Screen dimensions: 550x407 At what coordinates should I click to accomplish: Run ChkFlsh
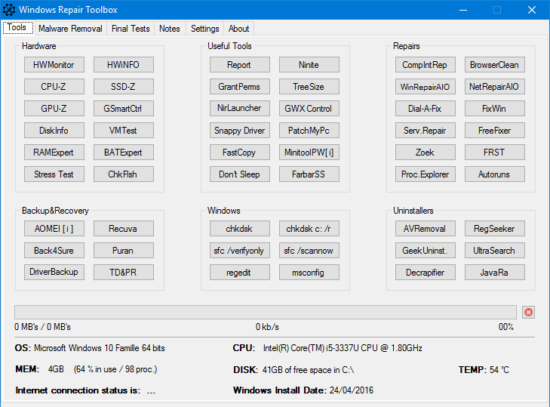point(123,174)
